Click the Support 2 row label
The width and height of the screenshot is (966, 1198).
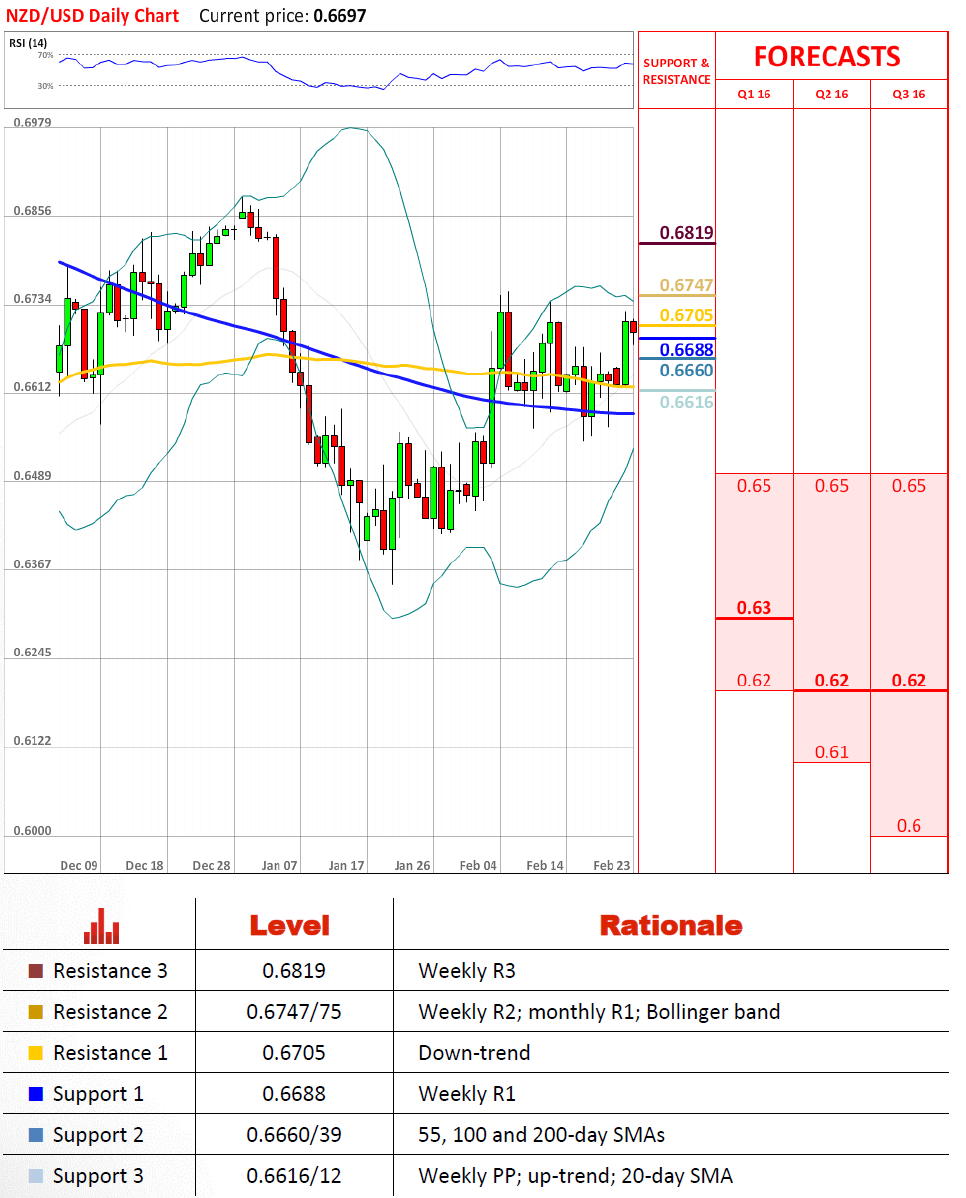[98, 1135]
